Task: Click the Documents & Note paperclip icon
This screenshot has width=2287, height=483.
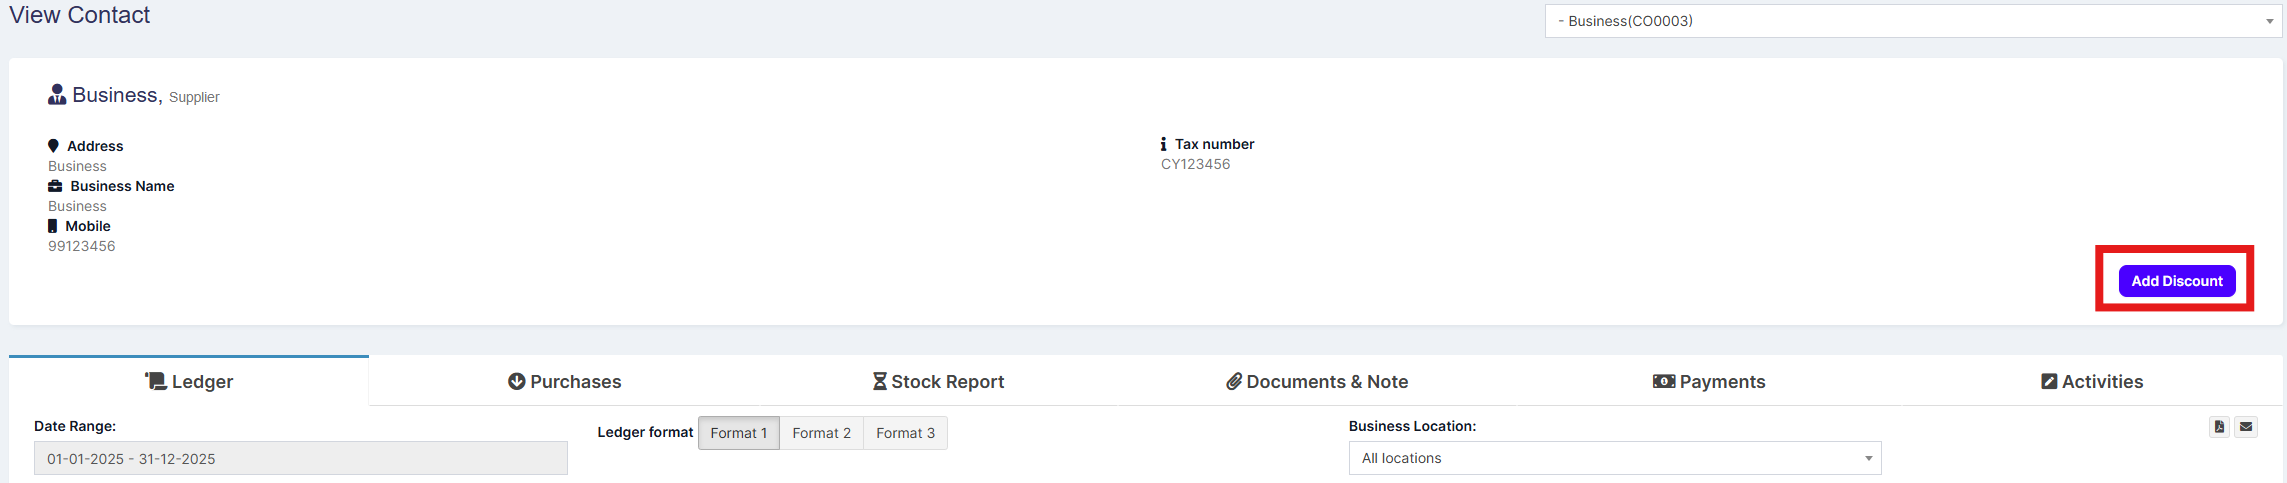Action: [x=1234, y=381]
